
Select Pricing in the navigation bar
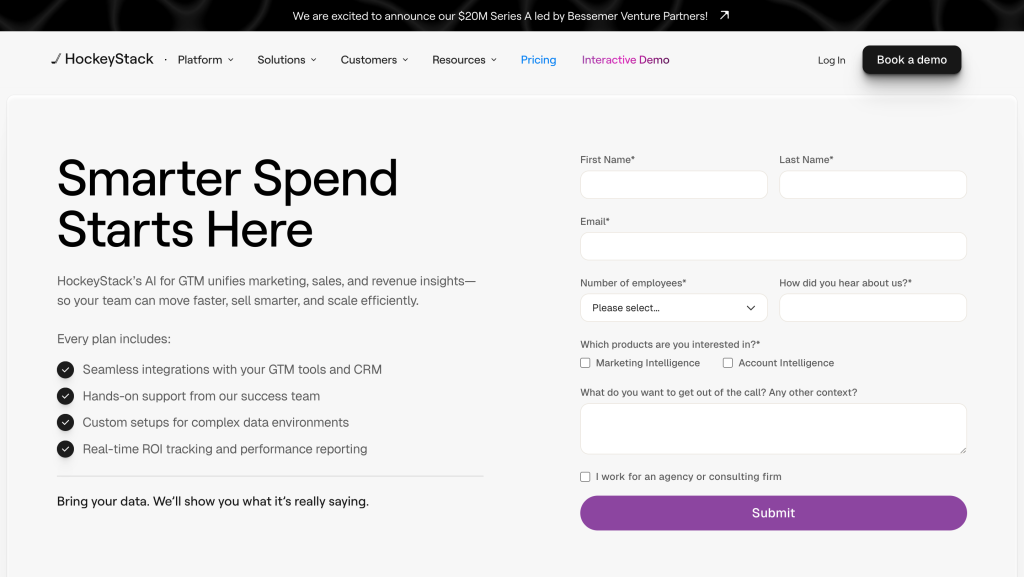click(x=538, y=60)
